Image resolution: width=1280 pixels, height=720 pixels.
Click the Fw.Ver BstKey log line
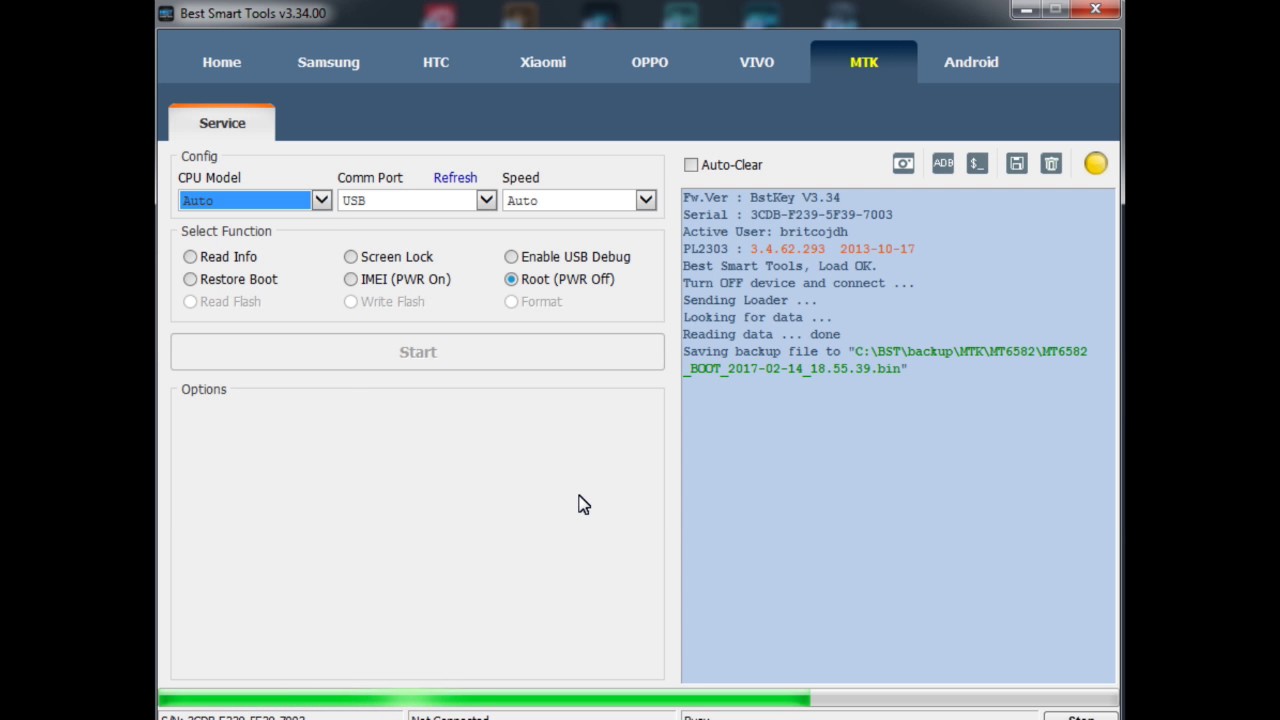tap(761, 198)
